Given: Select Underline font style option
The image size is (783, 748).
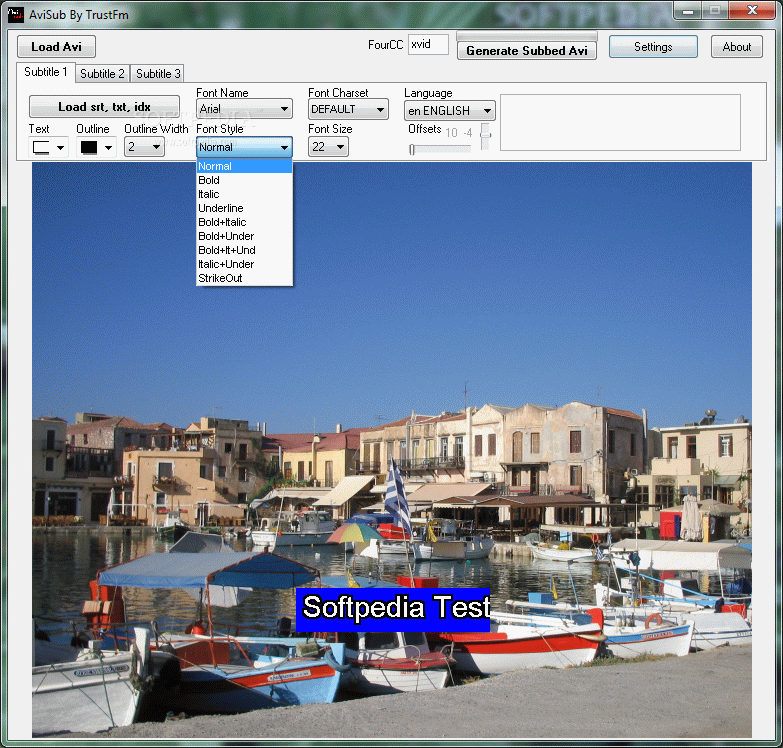Looking at the screenshot, I should [244, 208].
